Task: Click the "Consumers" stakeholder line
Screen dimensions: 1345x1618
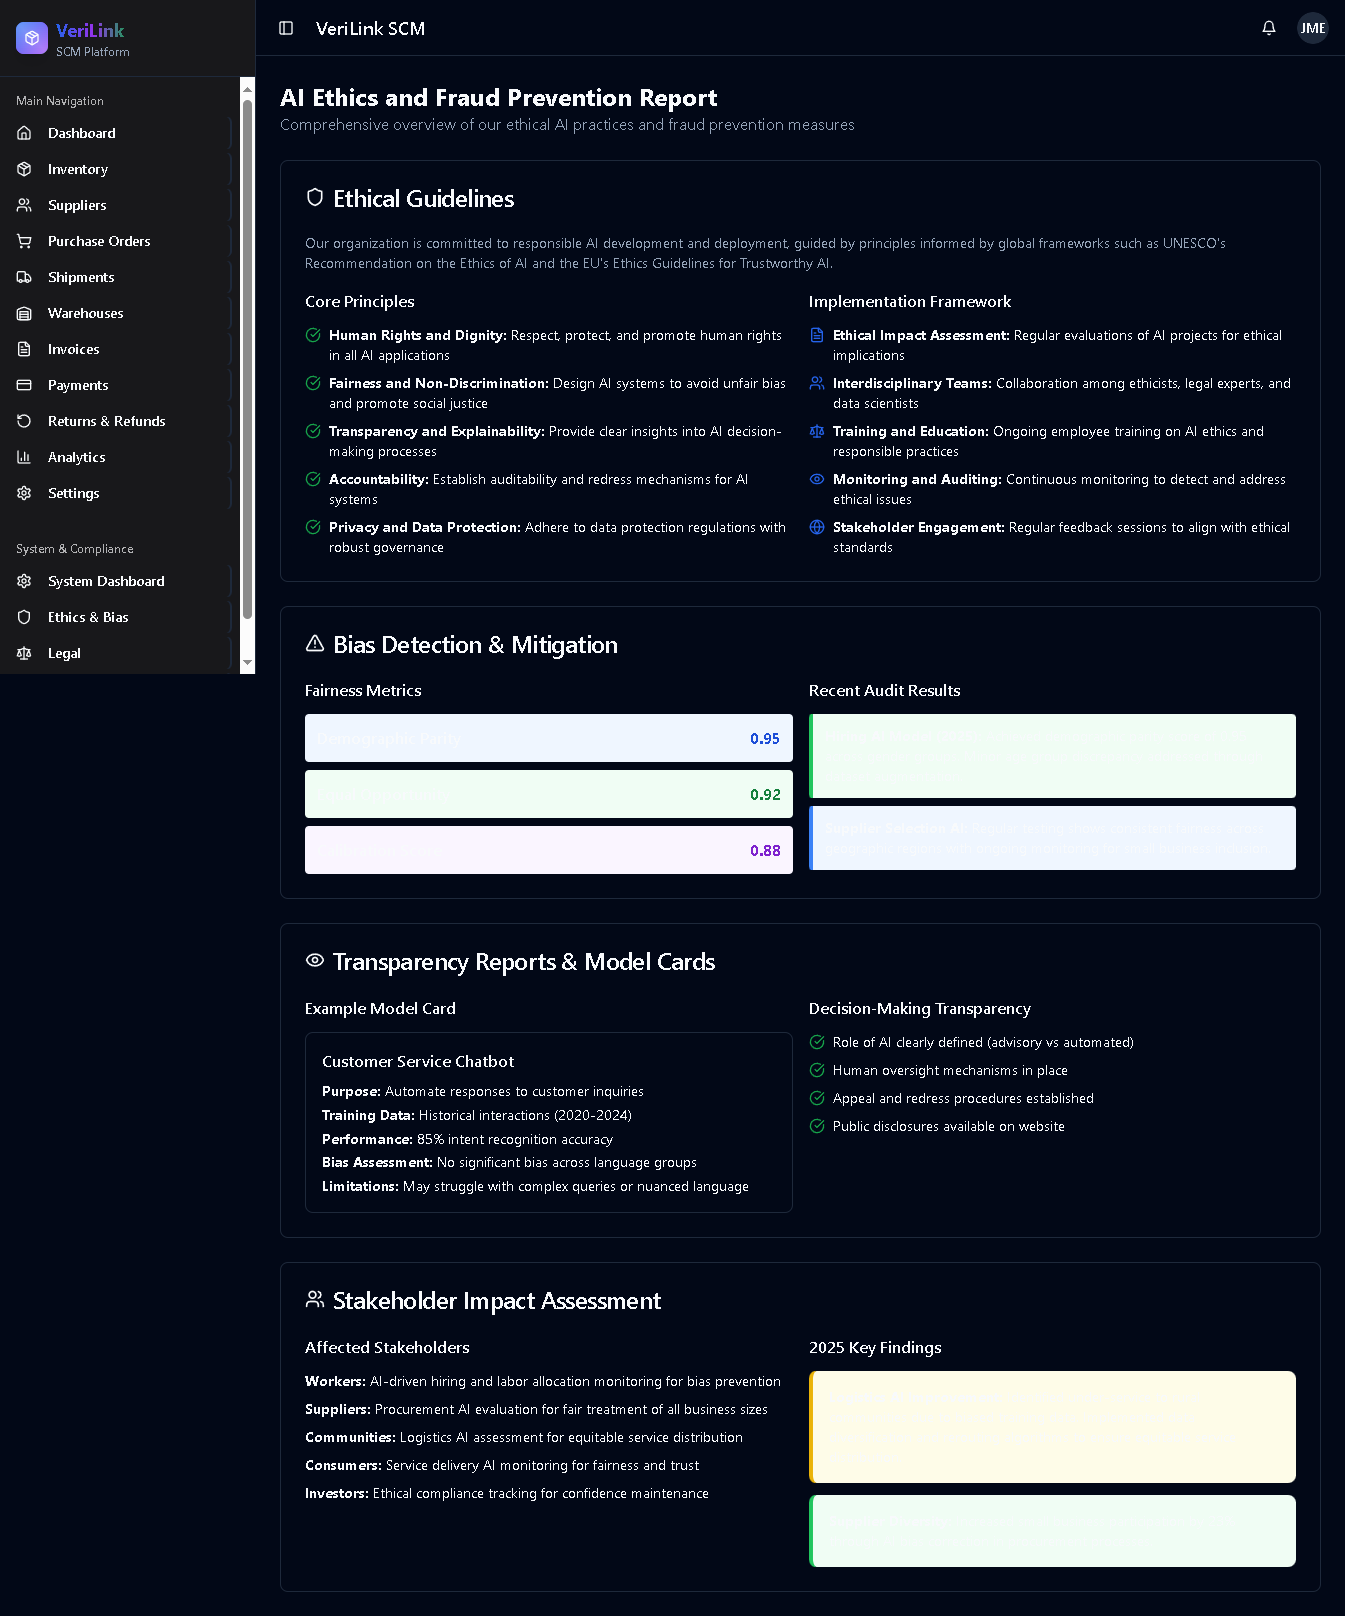Action: (x=502, y=1465)
